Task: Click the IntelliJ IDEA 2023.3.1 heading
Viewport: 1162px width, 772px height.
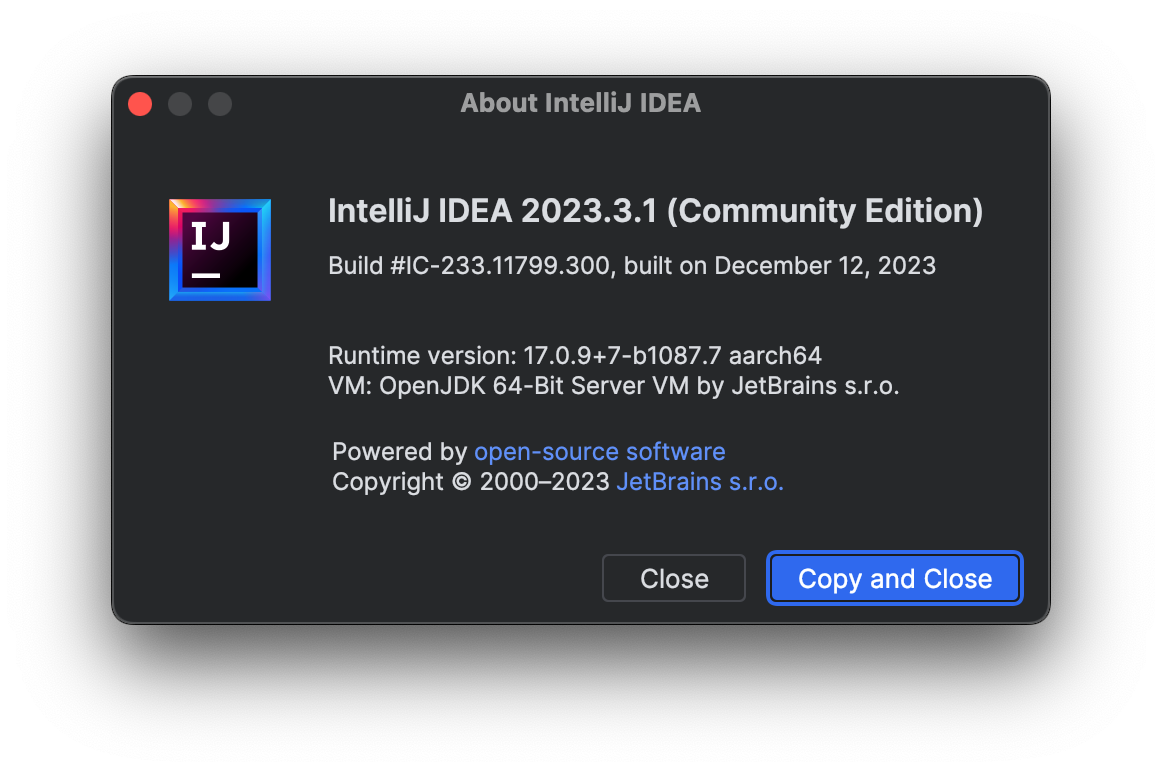Action: pyautogui.click(x=656, y=211)
